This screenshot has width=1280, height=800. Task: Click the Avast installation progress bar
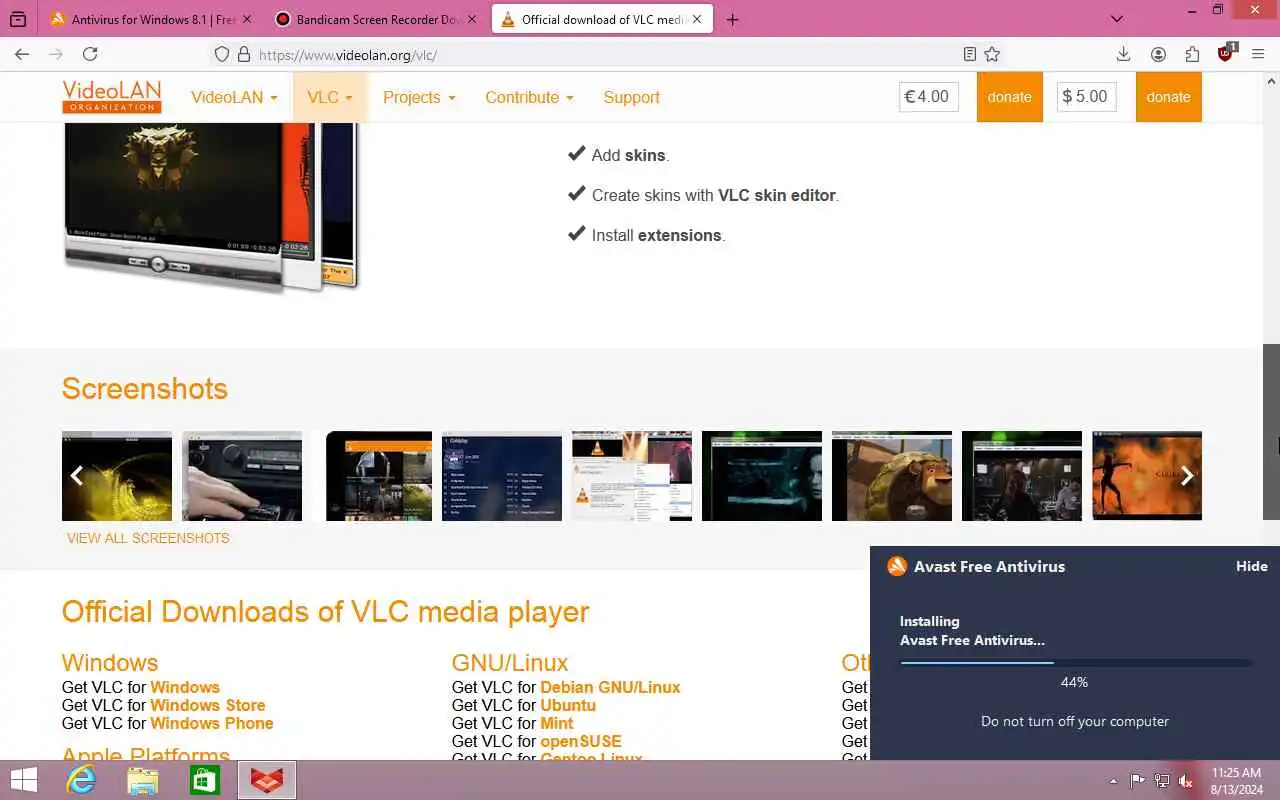click(x=1075, y=662)
